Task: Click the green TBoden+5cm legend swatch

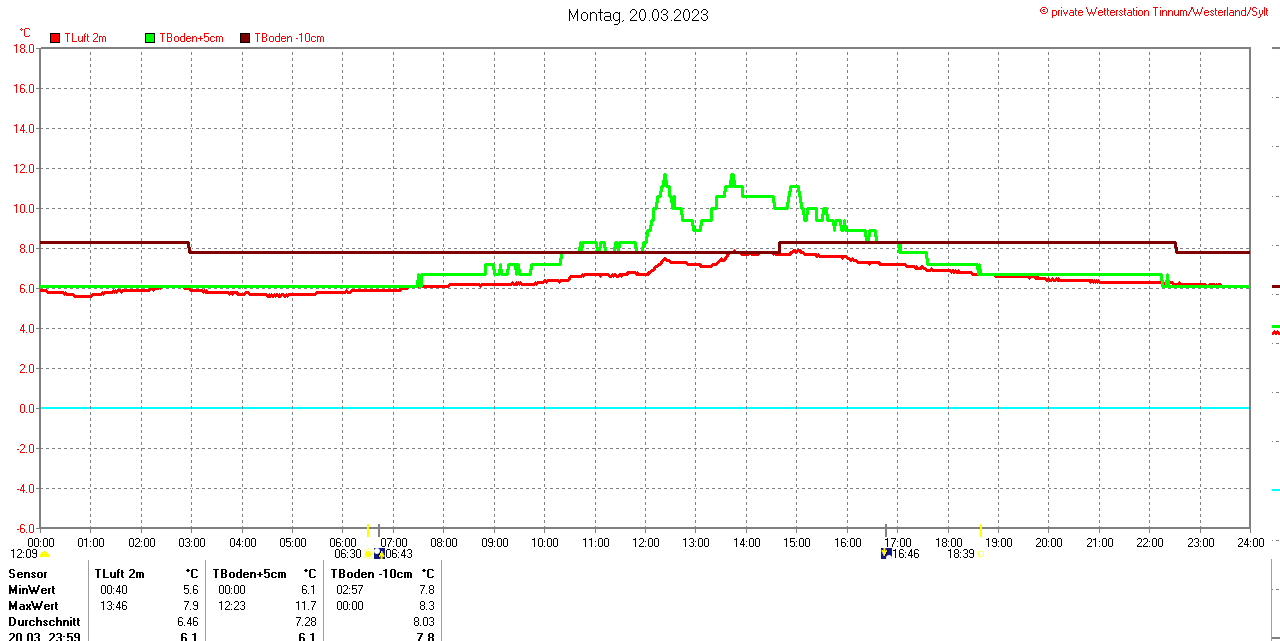Action: tap(150, 38)
